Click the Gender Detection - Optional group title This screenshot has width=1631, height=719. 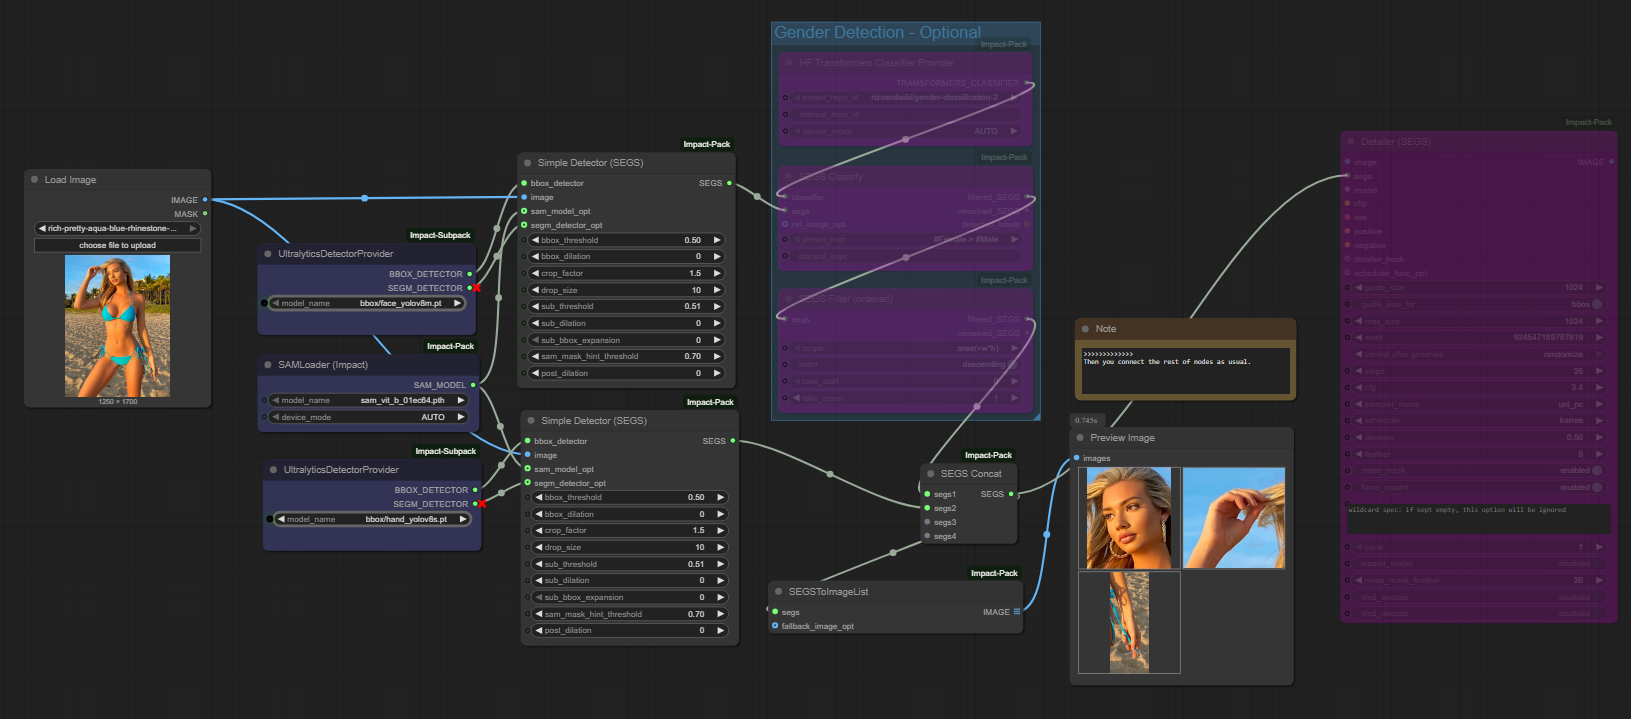(x=877, y=32)
